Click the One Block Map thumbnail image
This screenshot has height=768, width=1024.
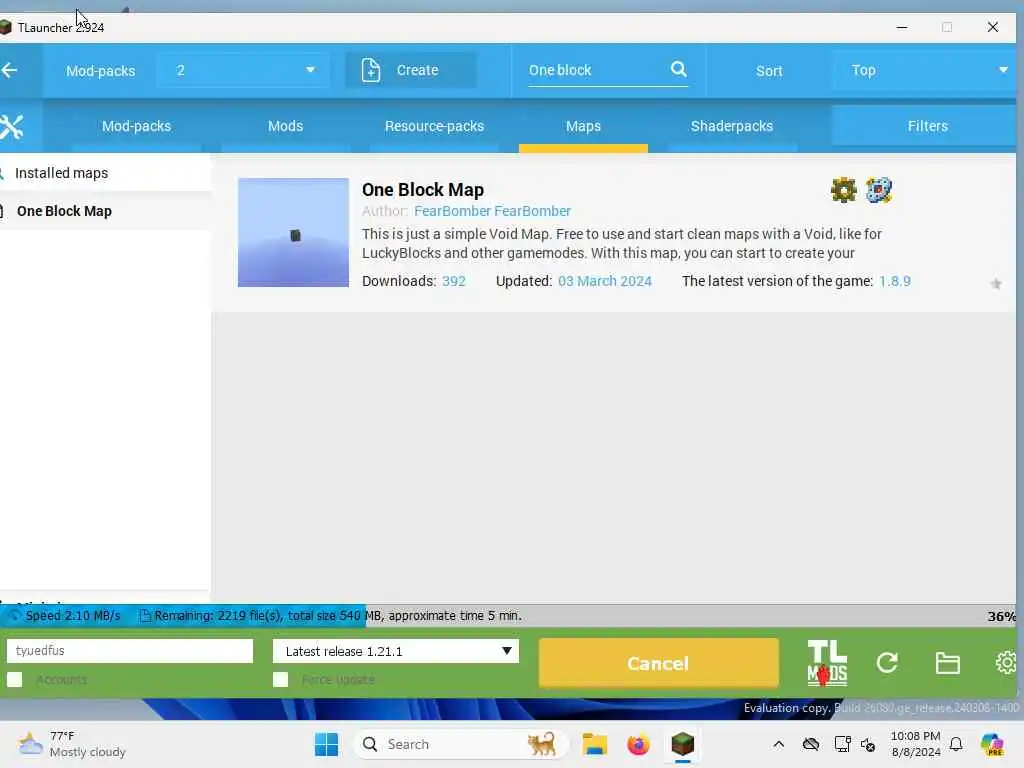293,232
